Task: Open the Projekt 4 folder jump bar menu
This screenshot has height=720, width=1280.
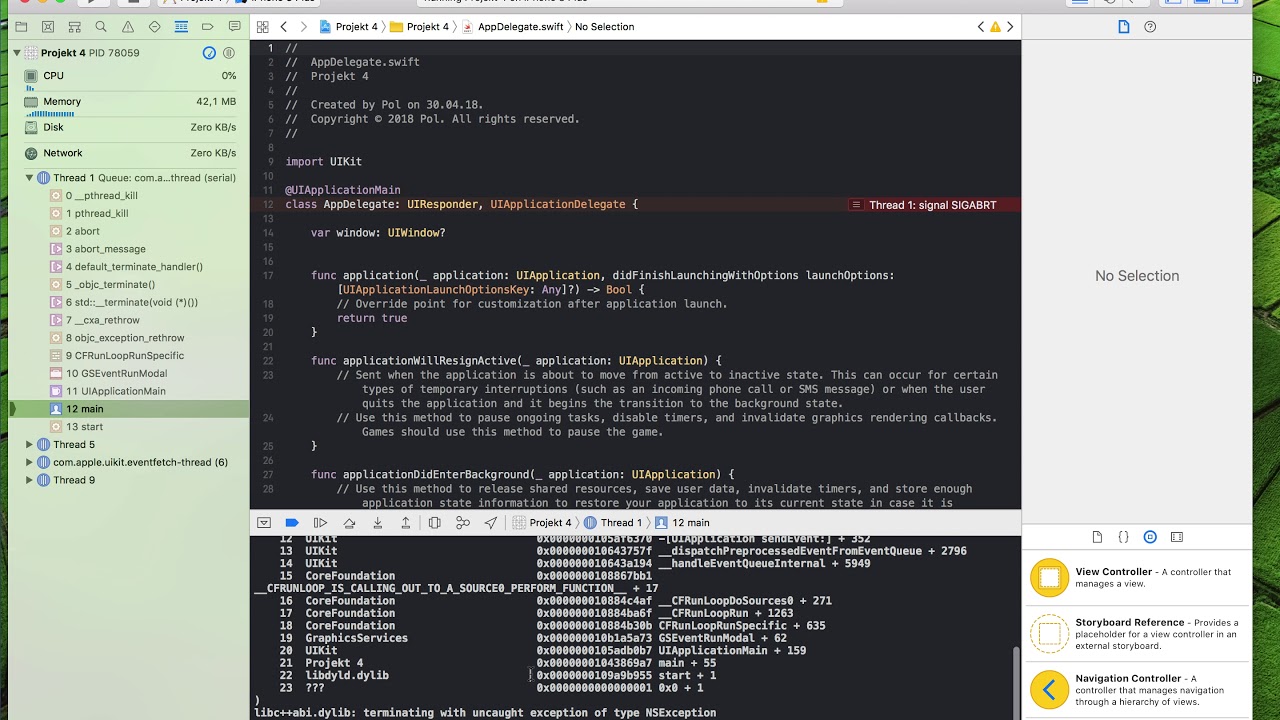Action: 419,27
